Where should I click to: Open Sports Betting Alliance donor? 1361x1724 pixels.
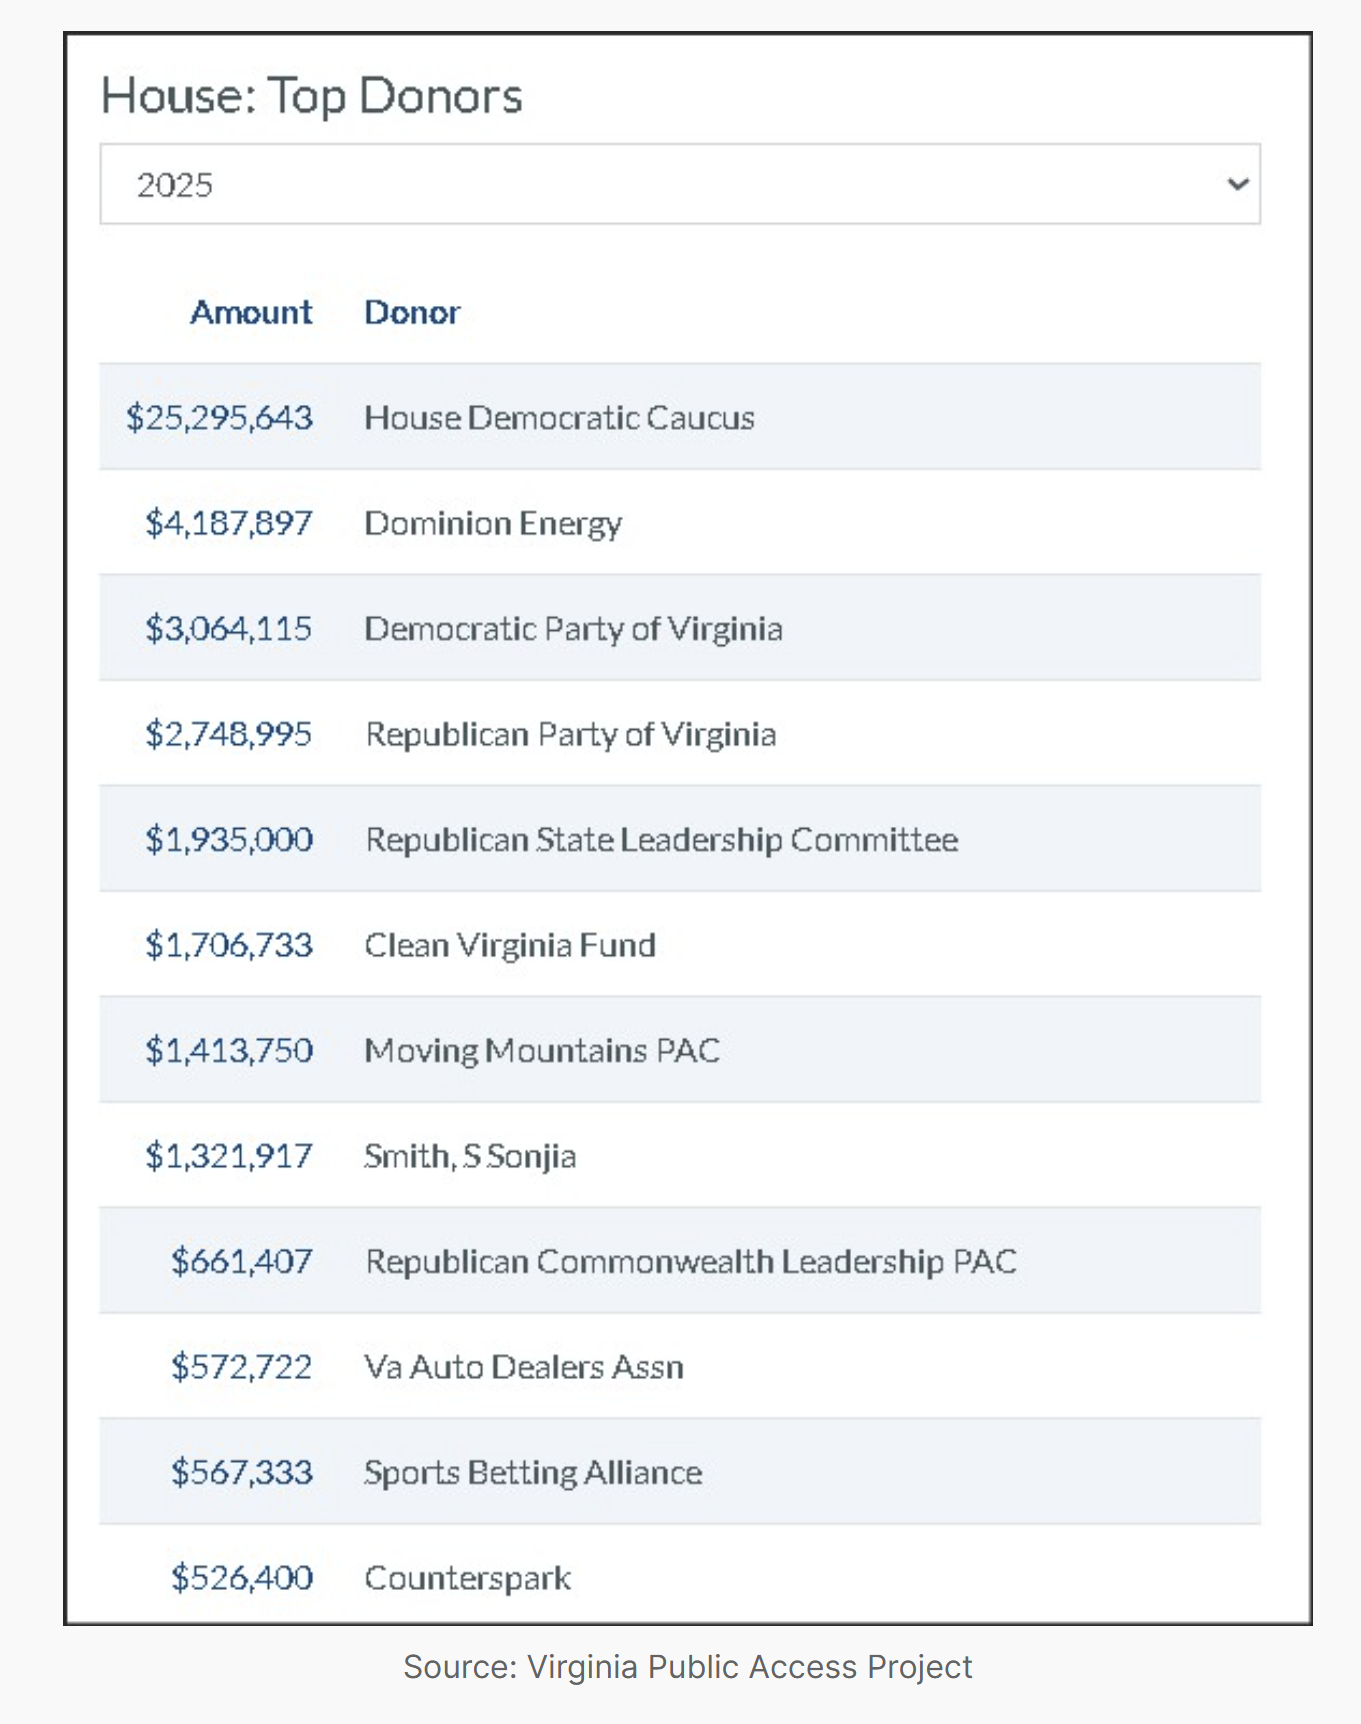pyautogui.click(x=533, y=1472)
